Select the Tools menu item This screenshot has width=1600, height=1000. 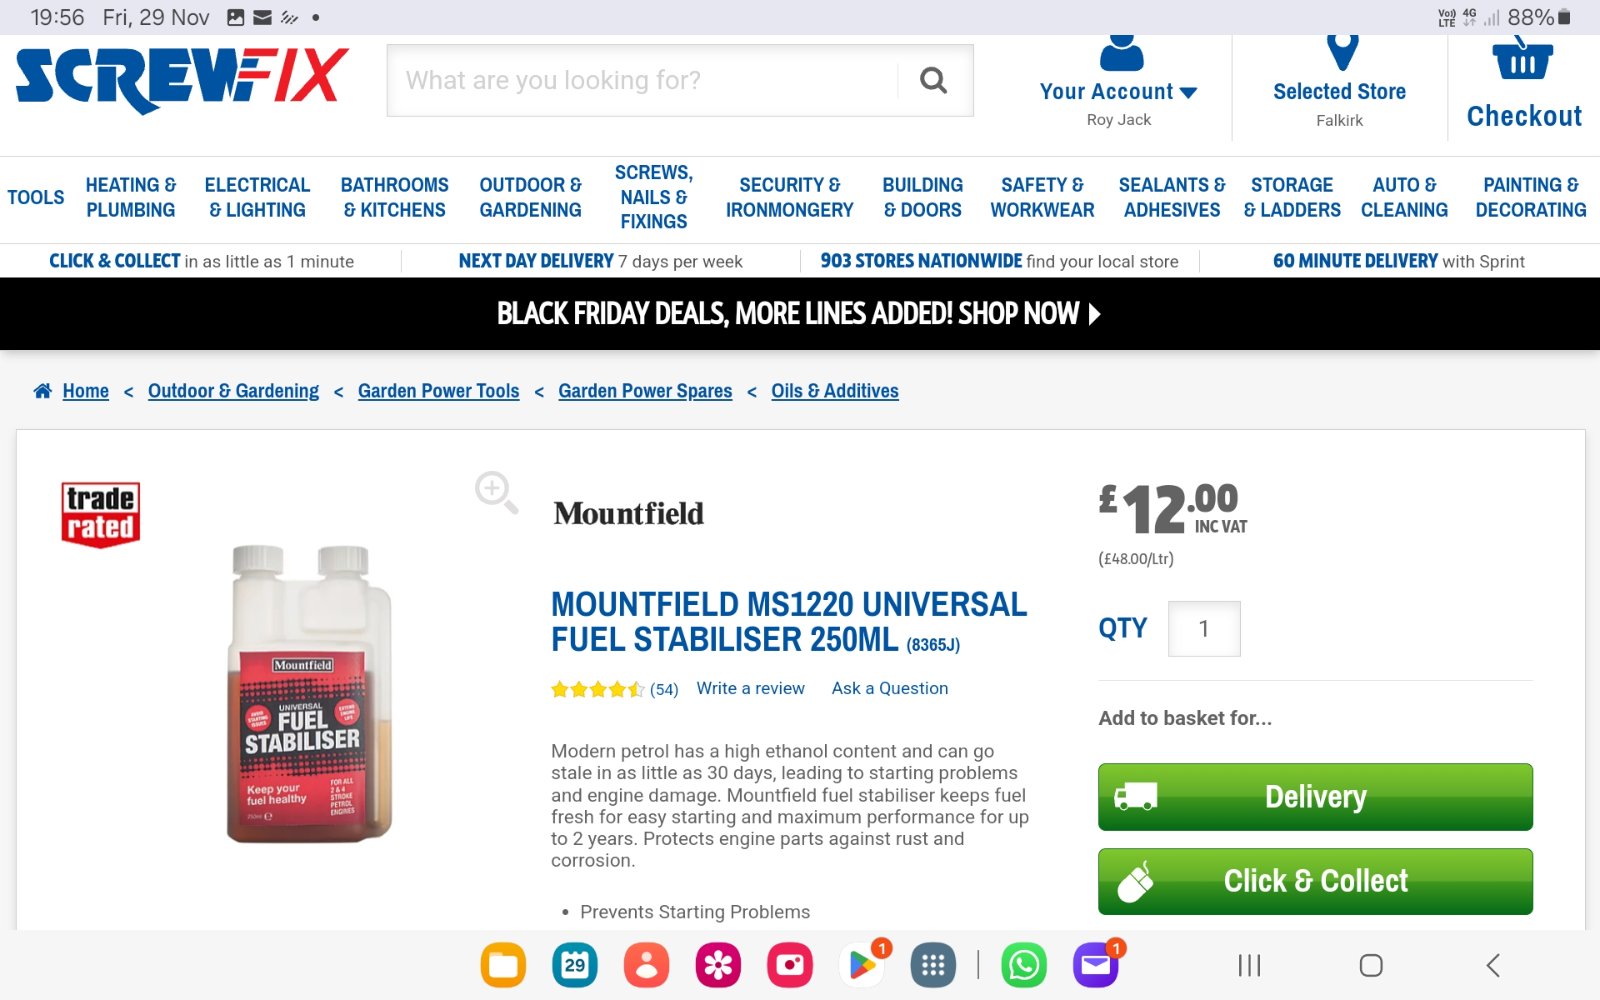[x=36, y=197]
